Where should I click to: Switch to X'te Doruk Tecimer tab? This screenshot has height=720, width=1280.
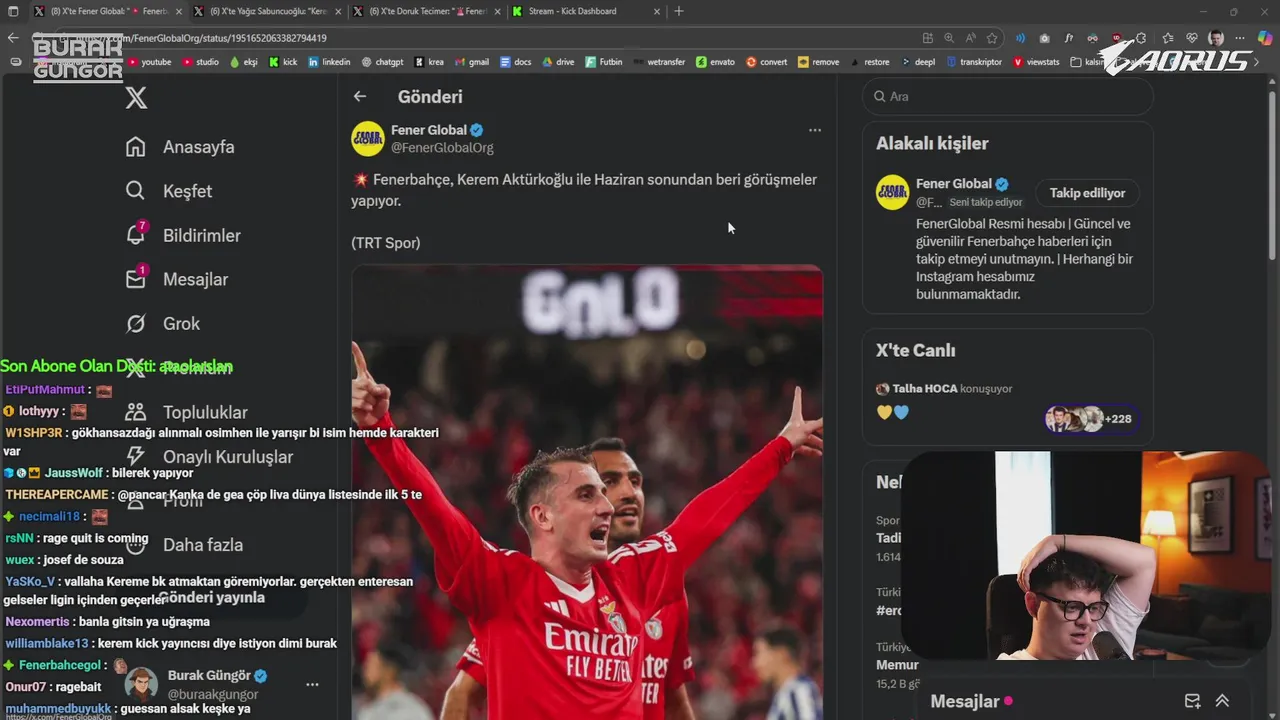tap(427, 11)
